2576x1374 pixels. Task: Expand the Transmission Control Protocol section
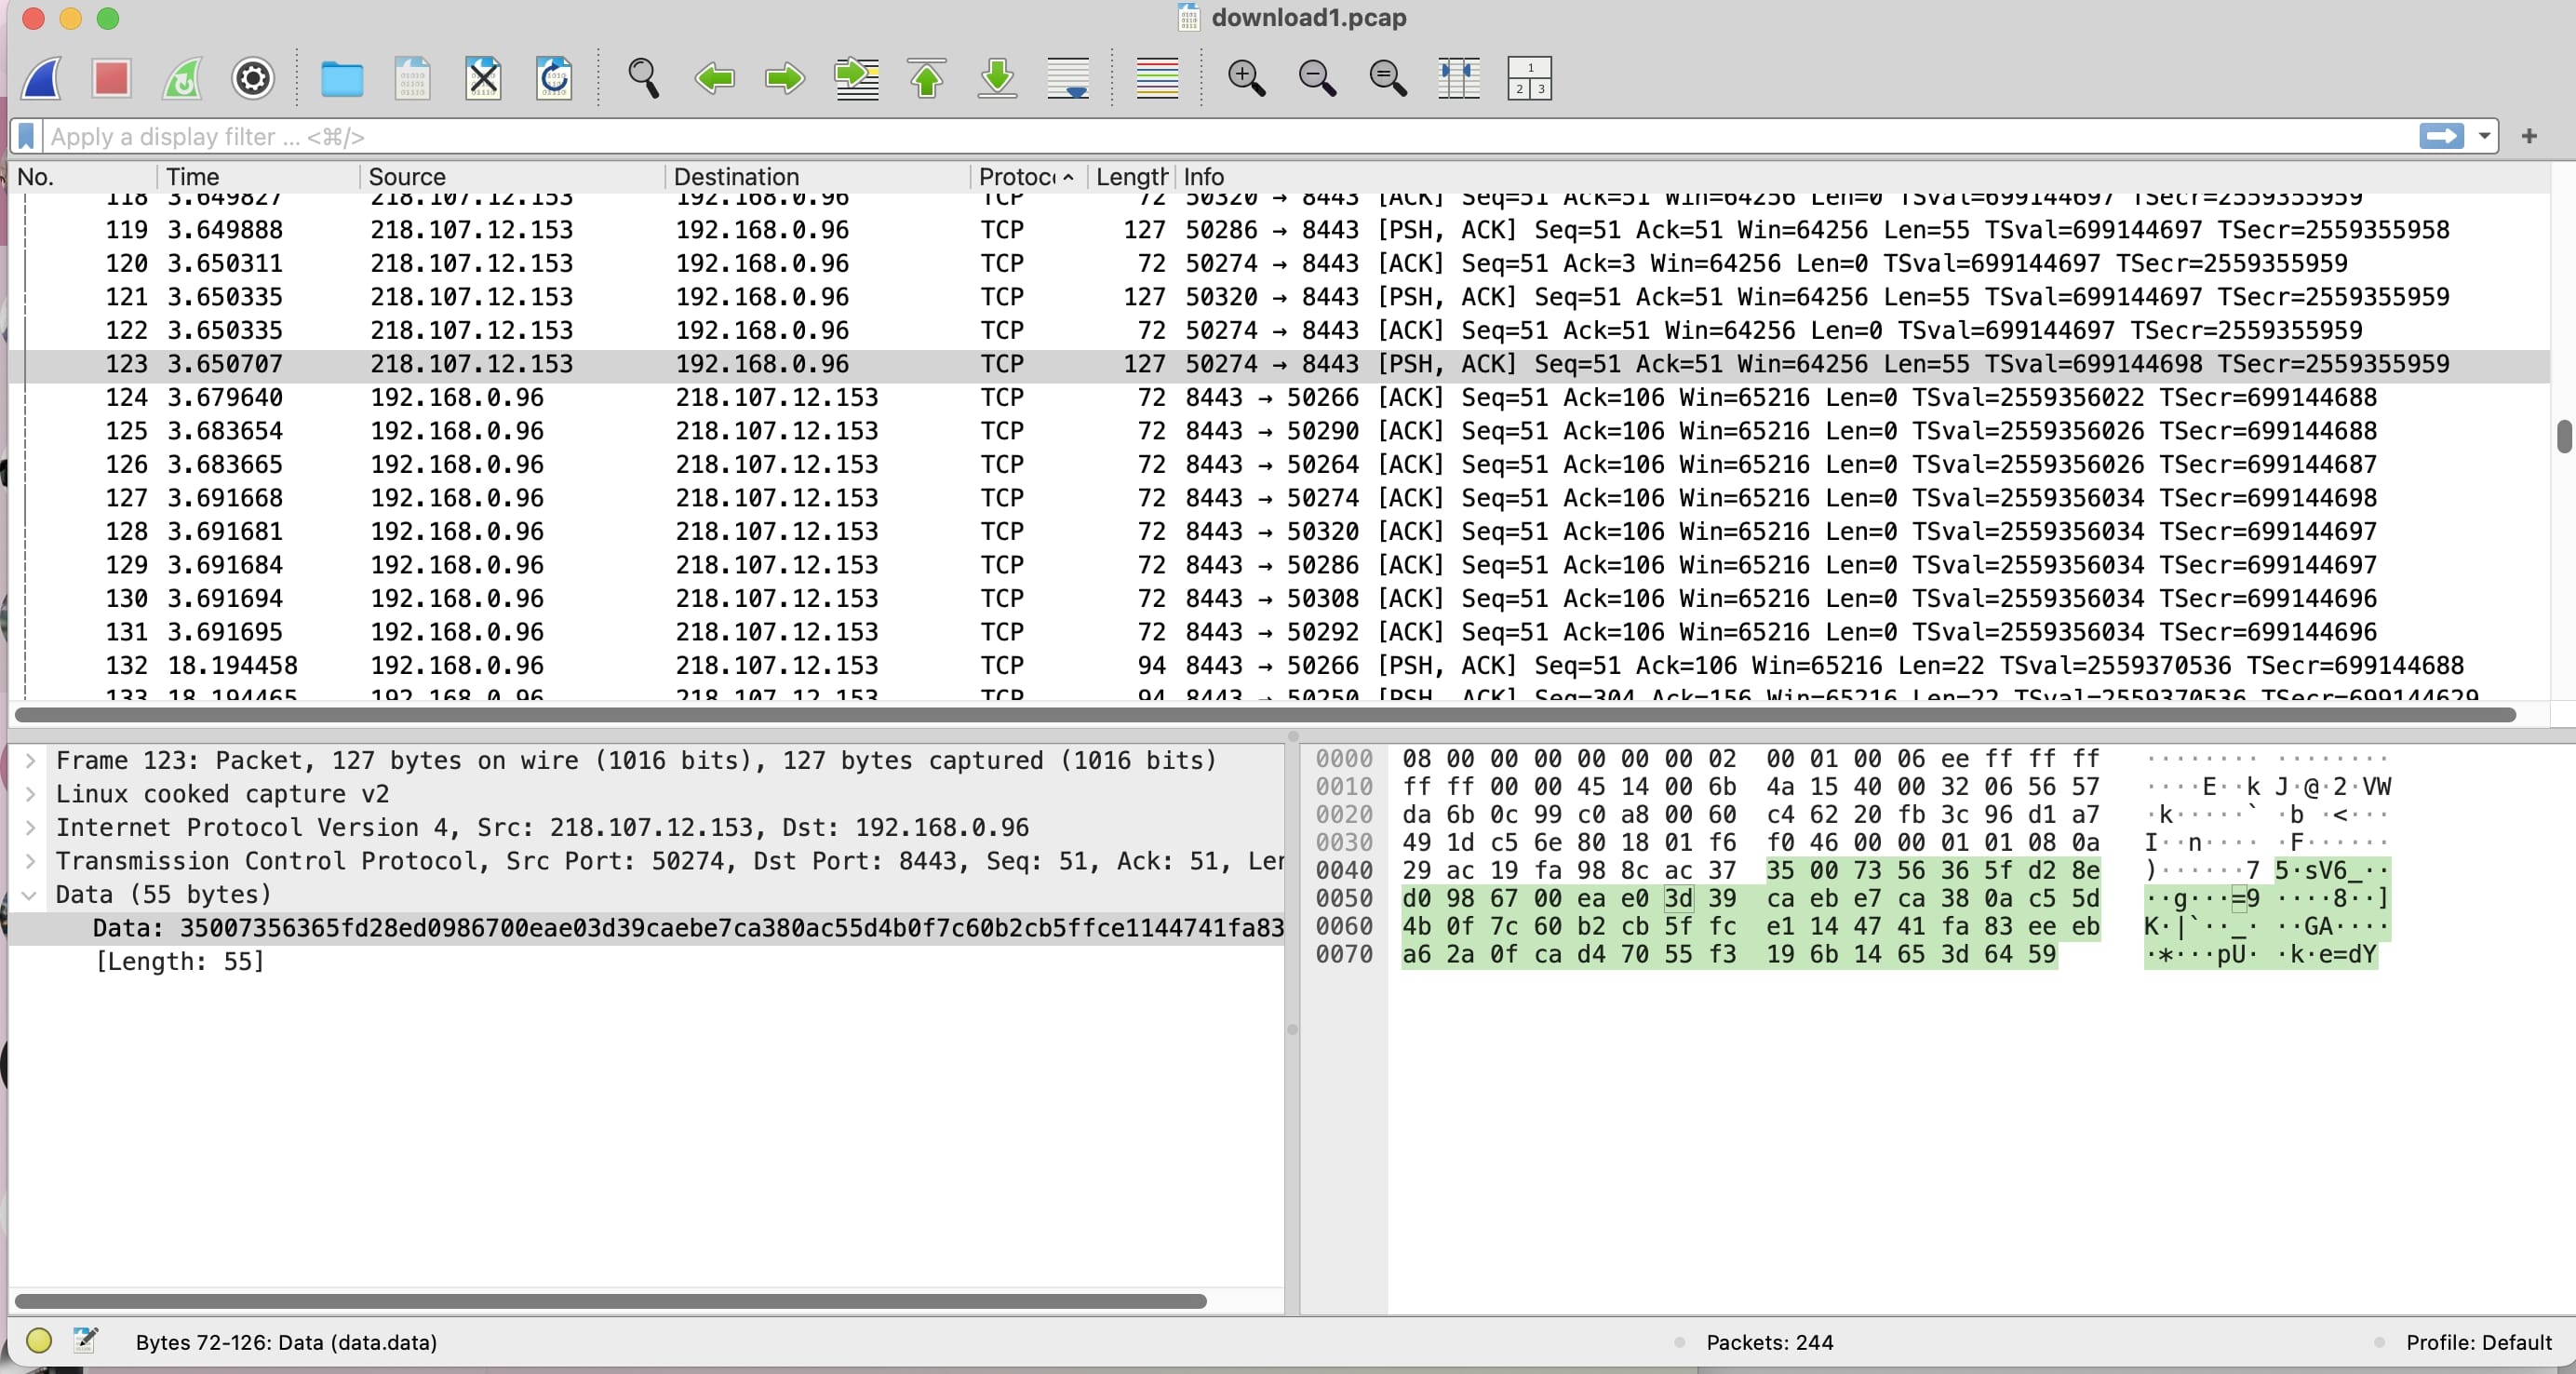point(31,861)
